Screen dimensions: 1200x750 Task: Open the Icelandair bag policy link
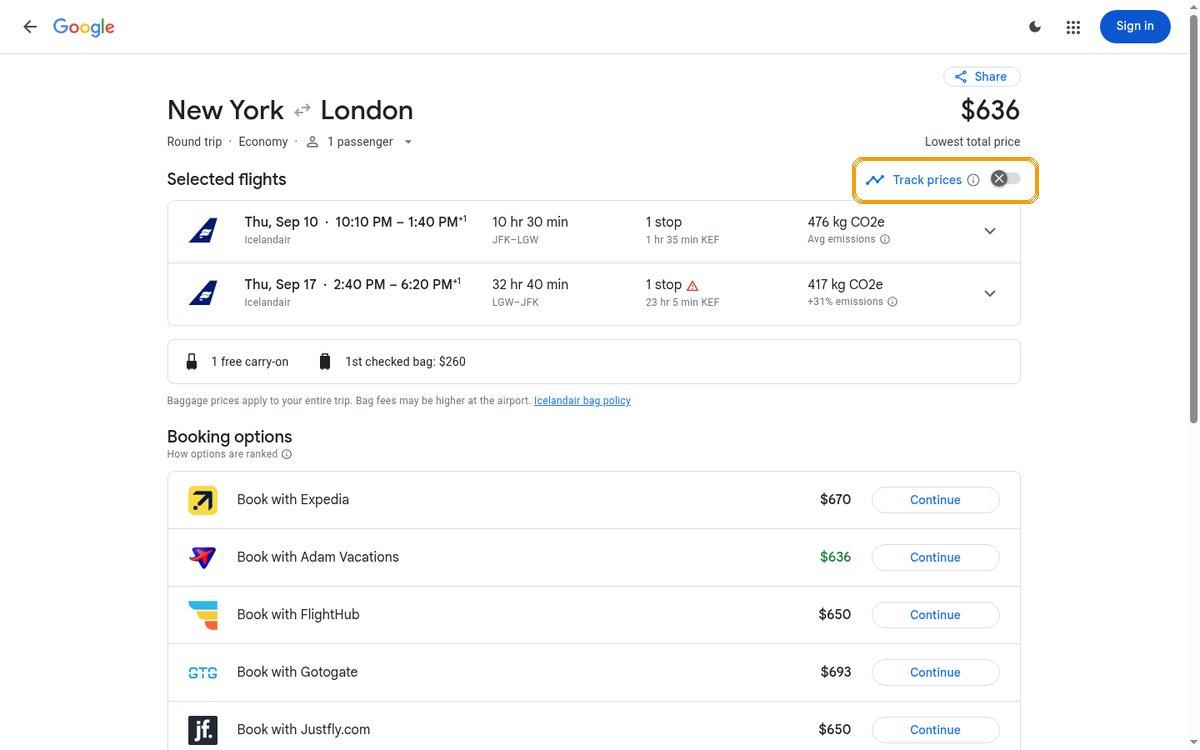click(x=582, y=401)
